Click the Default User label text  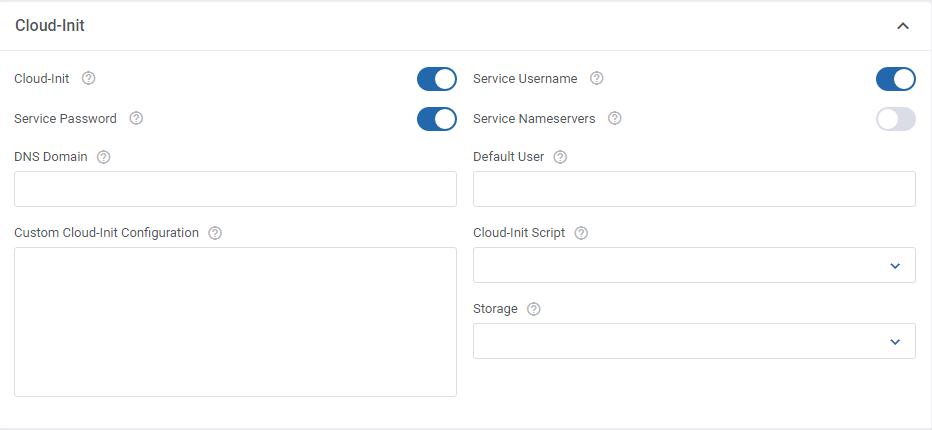tap(508, 157)
